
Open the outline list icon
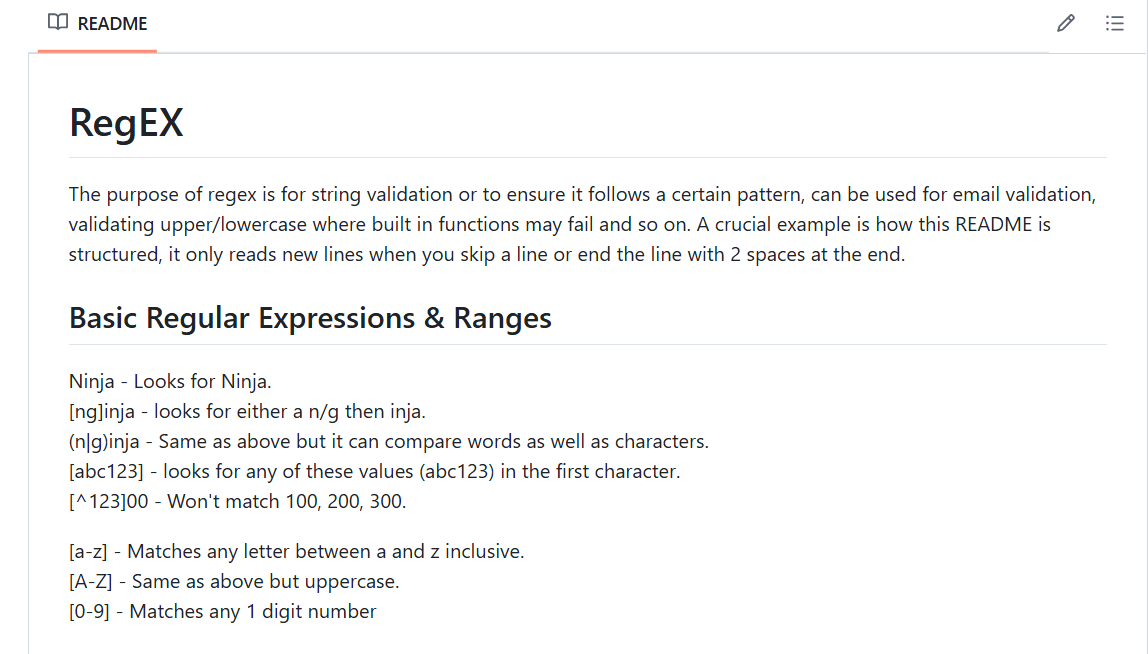point(1115,23)
